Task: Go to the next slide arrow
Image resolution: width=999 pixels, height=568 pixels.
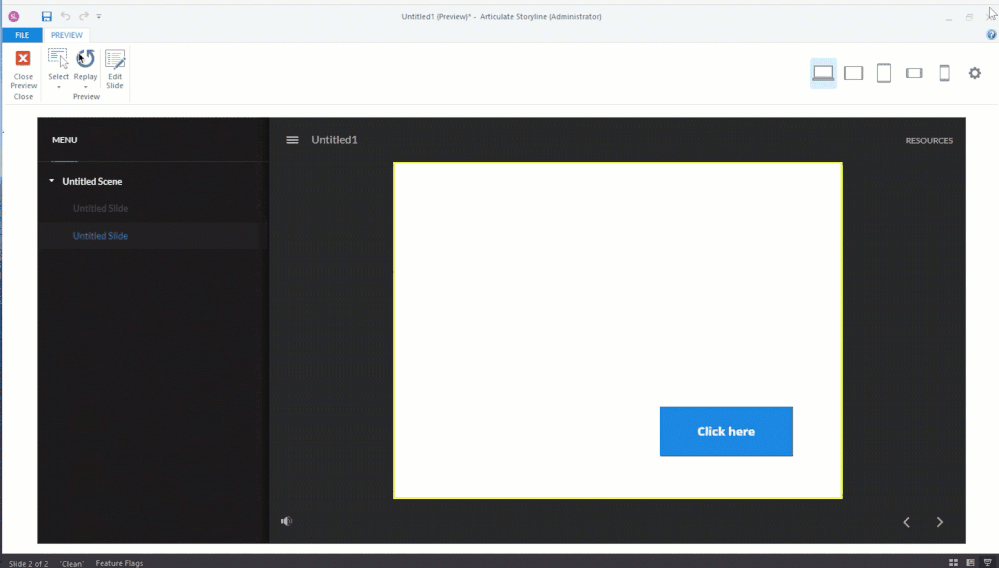Action: coord(940,522)
